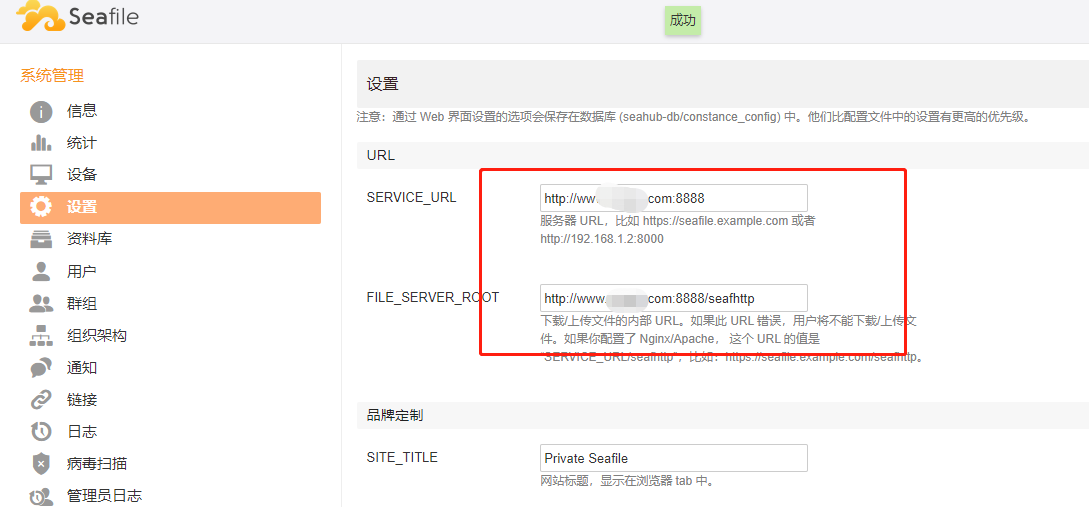Click the 设置 gear icon

click(x=41, y=207)
